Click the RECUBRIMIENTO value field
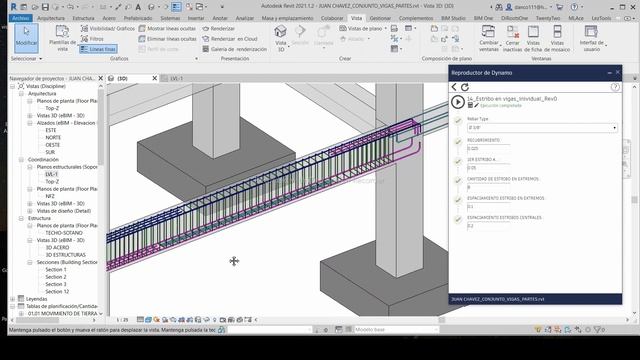 pos(489,149)
